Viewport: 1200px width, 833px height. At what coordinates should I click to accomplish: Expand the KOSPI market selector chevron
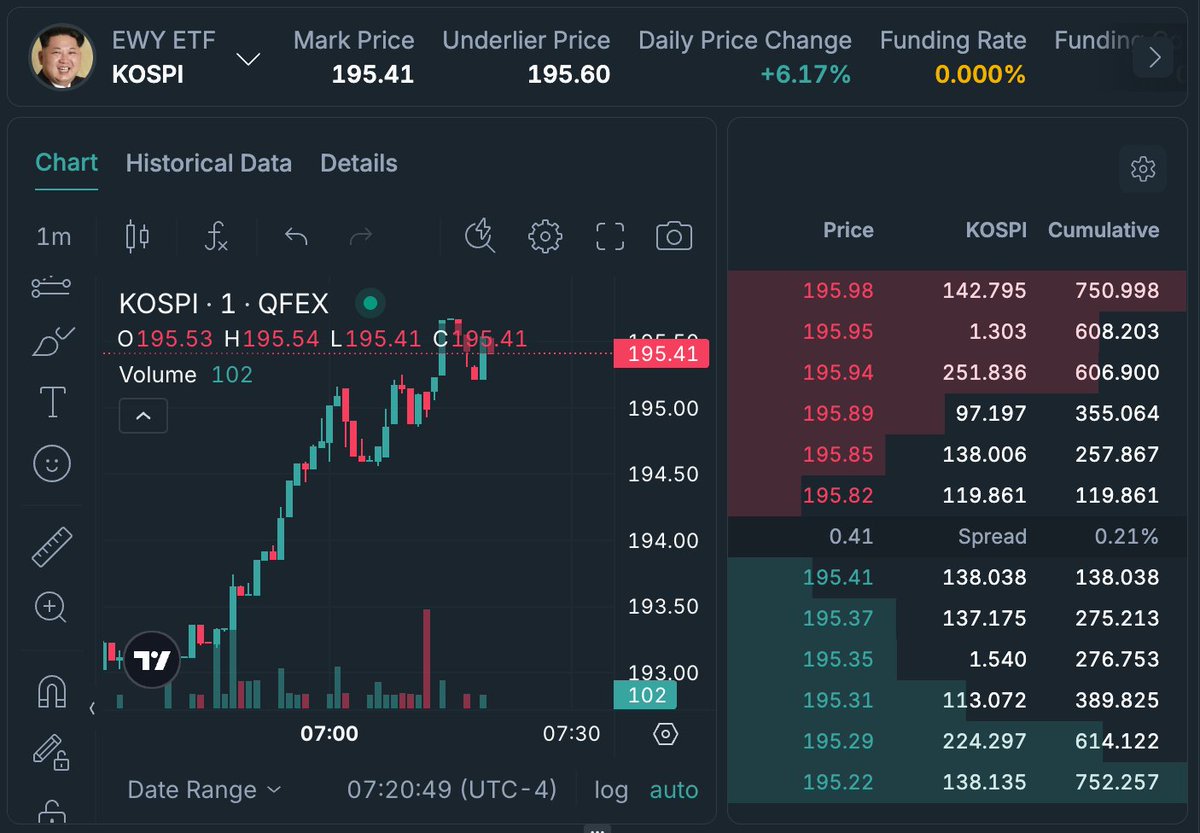(x=247, y=60)
